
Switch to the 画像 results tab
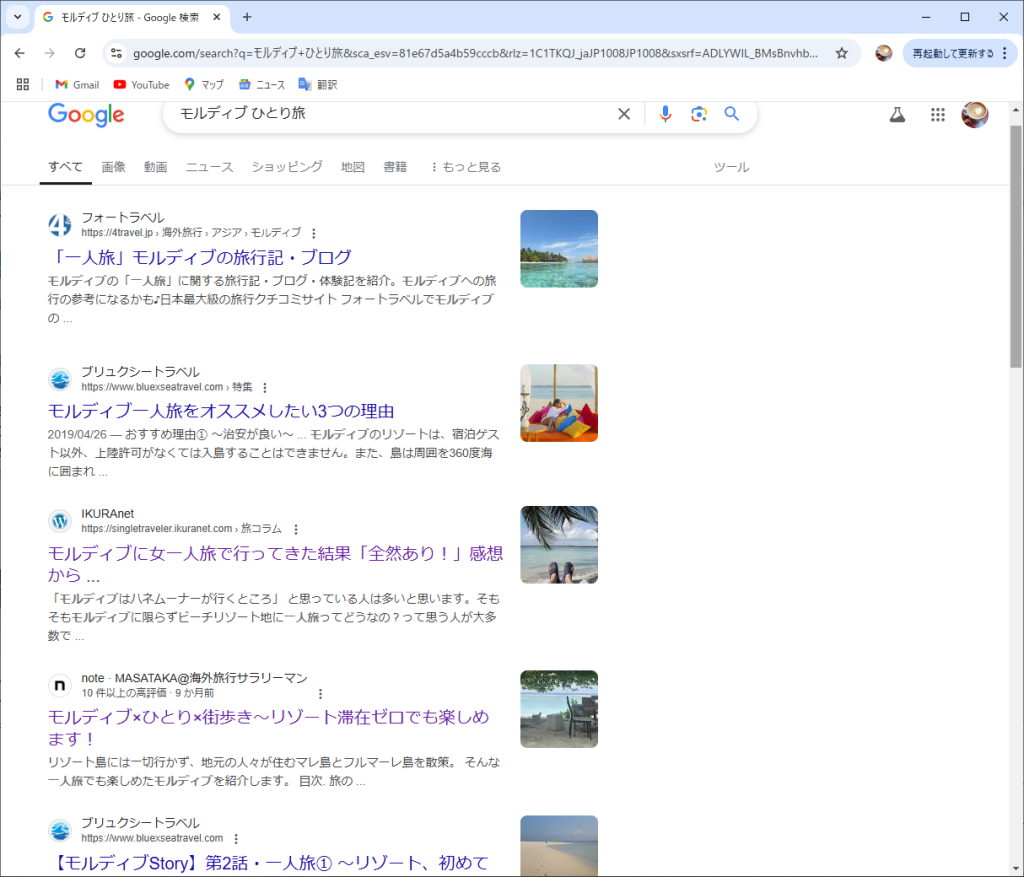(113, 167)
